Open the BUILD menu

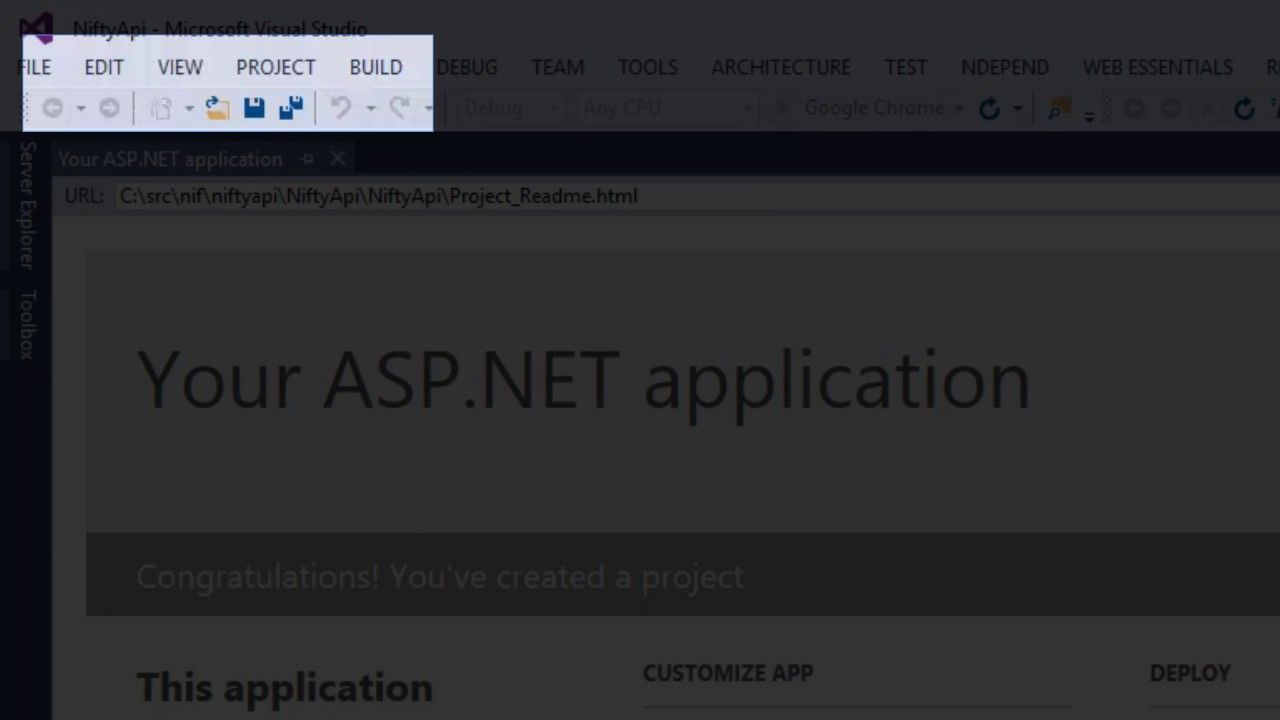pyautogui.click(x=376, y=67)
